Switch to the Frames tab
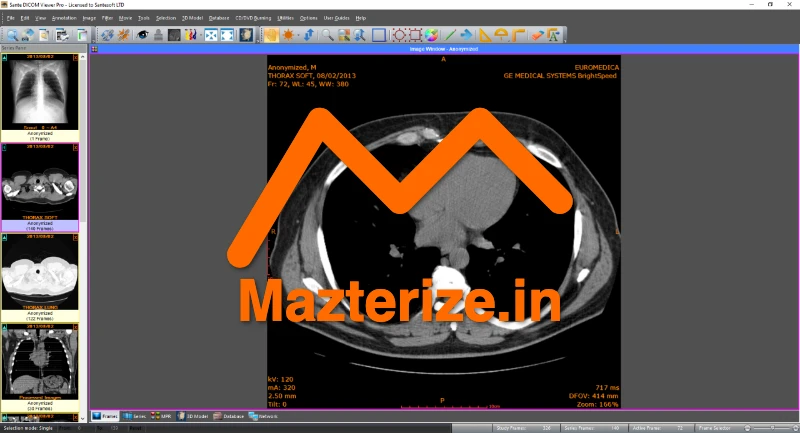 pyautogui.click(x=105, y=416)
